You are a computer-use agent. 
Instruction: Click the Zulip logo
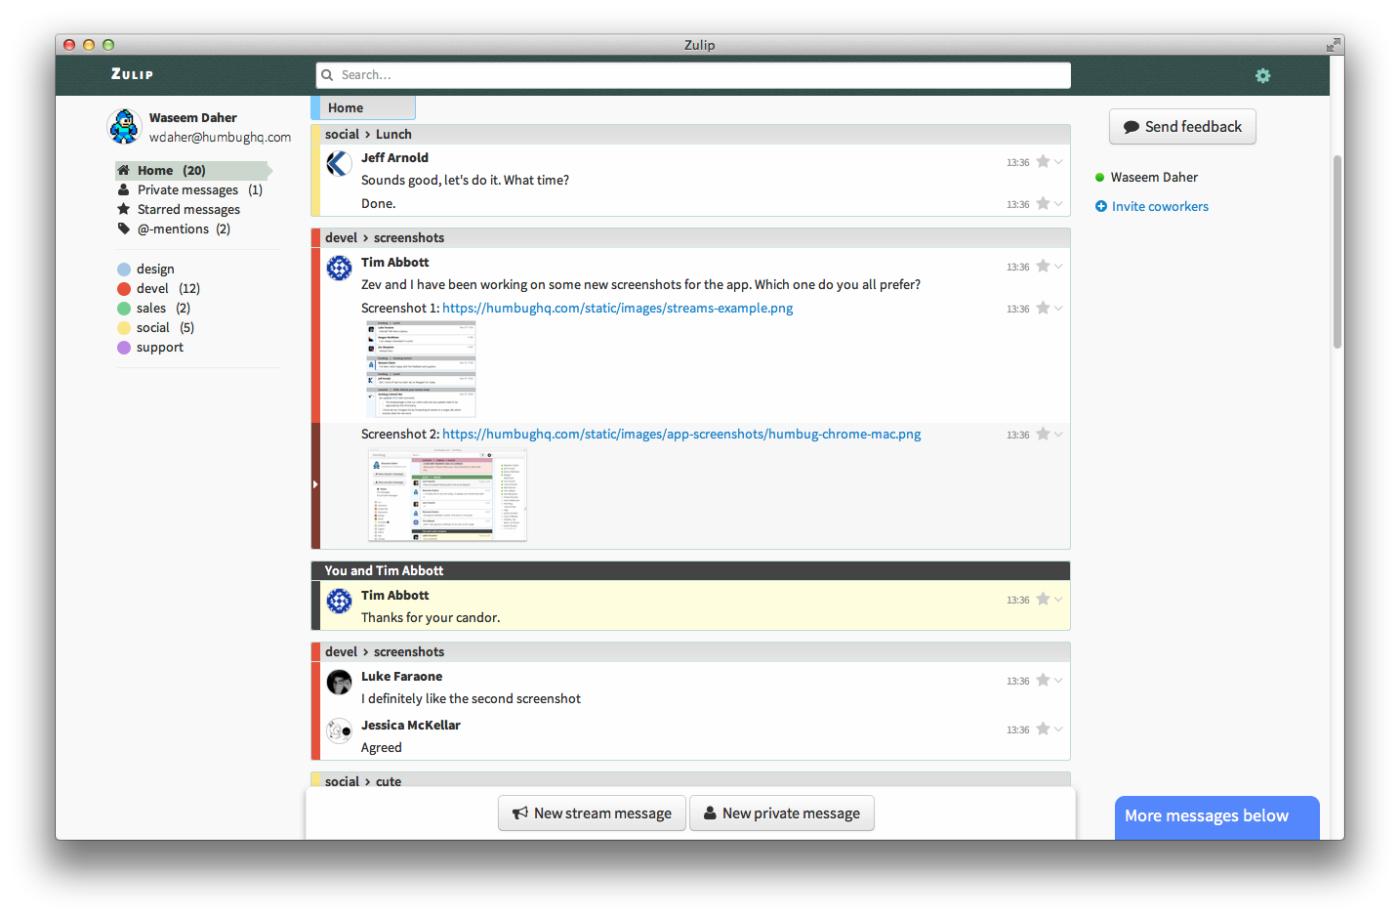(132, 74)
